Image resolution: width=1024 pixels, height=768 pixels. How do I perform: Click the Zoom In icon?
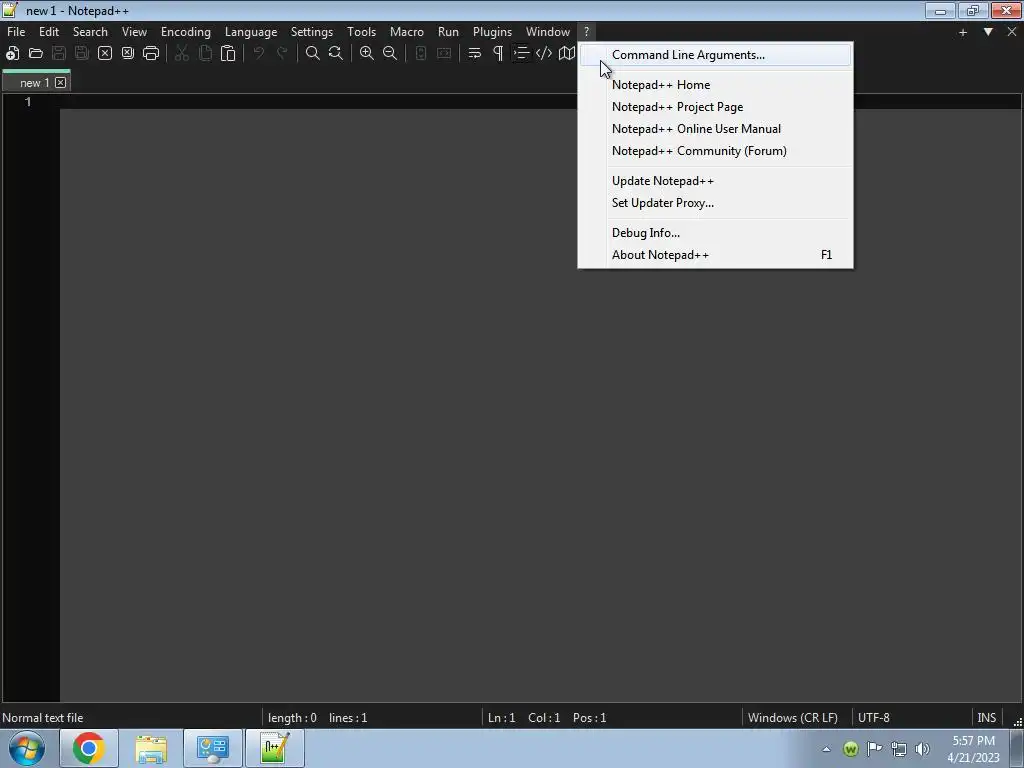[x=367, y=54]
